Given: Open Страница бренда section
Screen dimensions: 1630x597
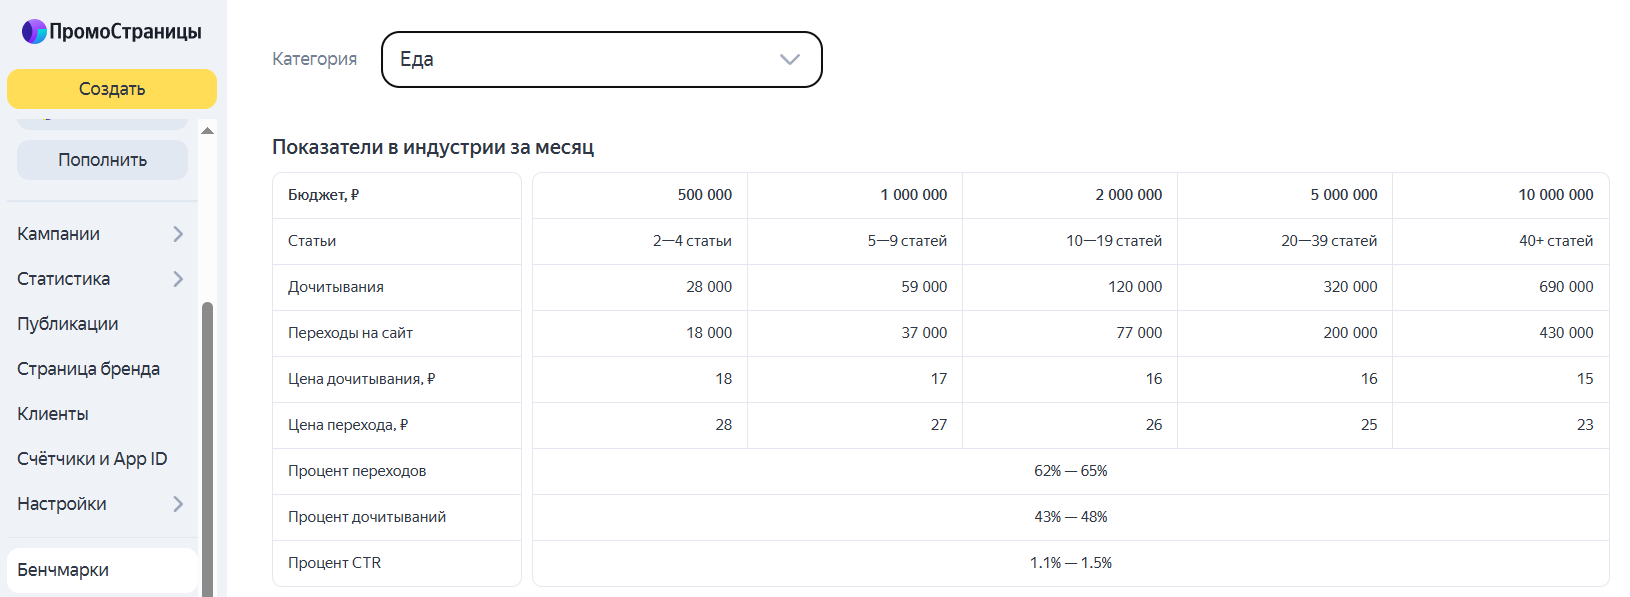Looking at the screenshot, I should point(88,369).
